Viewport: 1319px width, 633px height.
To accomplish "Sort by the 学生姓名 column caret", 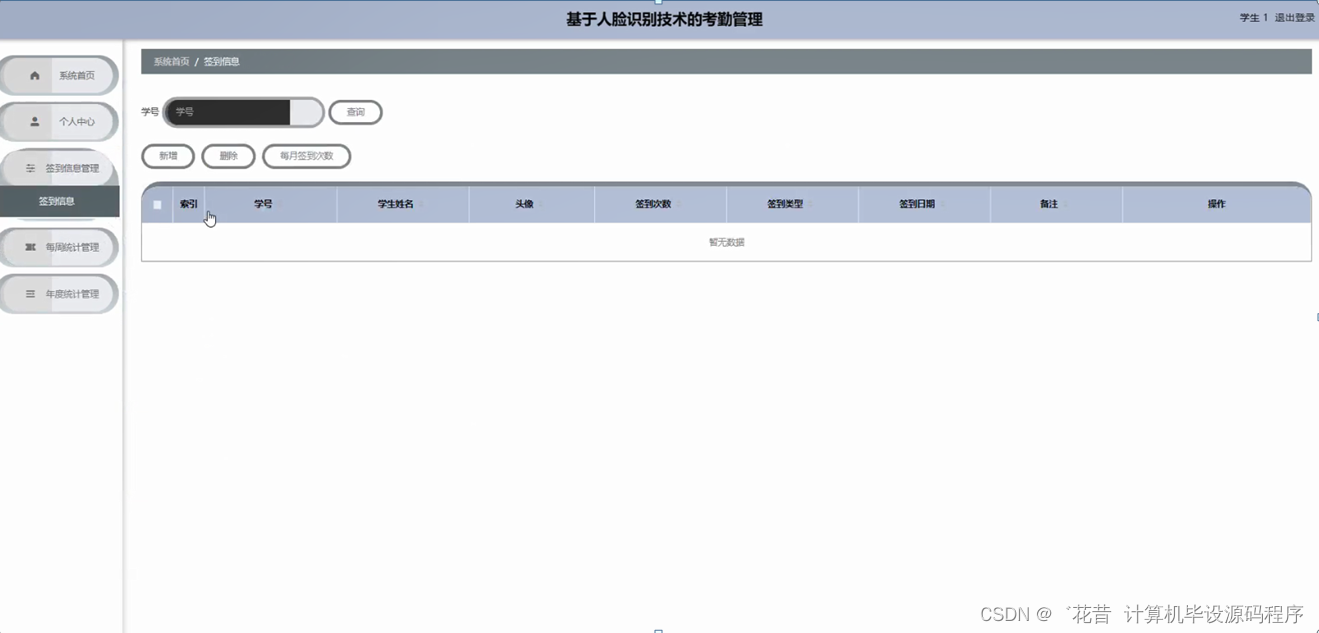I will coord(420,204).
